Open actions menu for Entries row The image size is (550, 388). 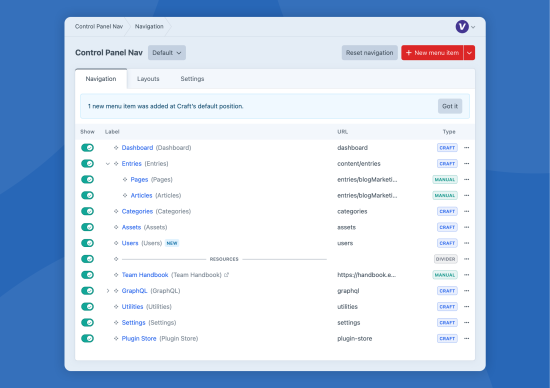tap(467, 163)
